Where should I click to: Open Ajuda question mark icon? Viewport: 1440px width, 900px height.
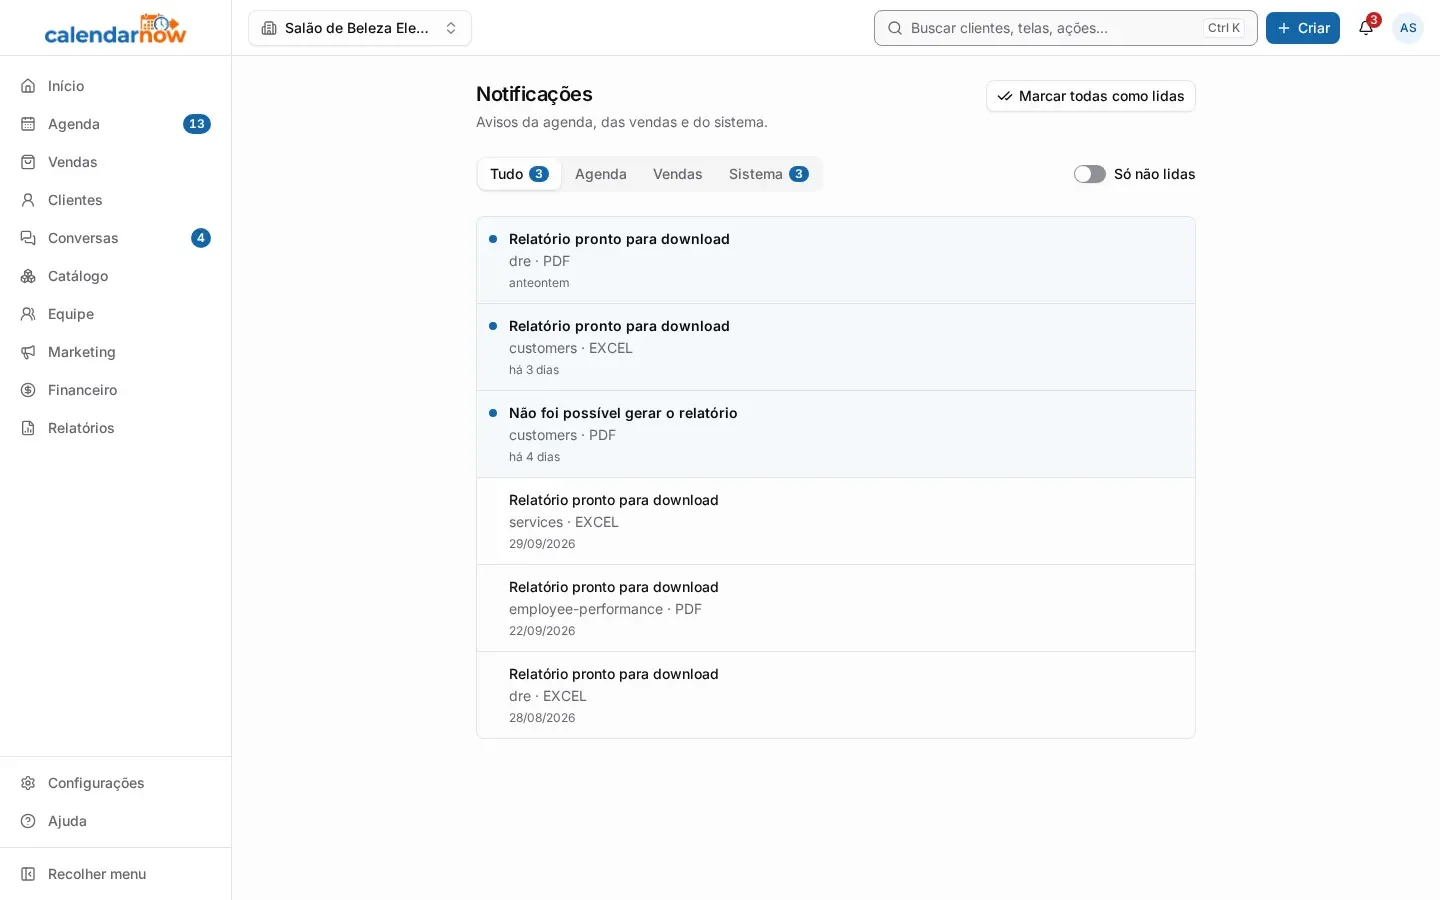(28, 821)
